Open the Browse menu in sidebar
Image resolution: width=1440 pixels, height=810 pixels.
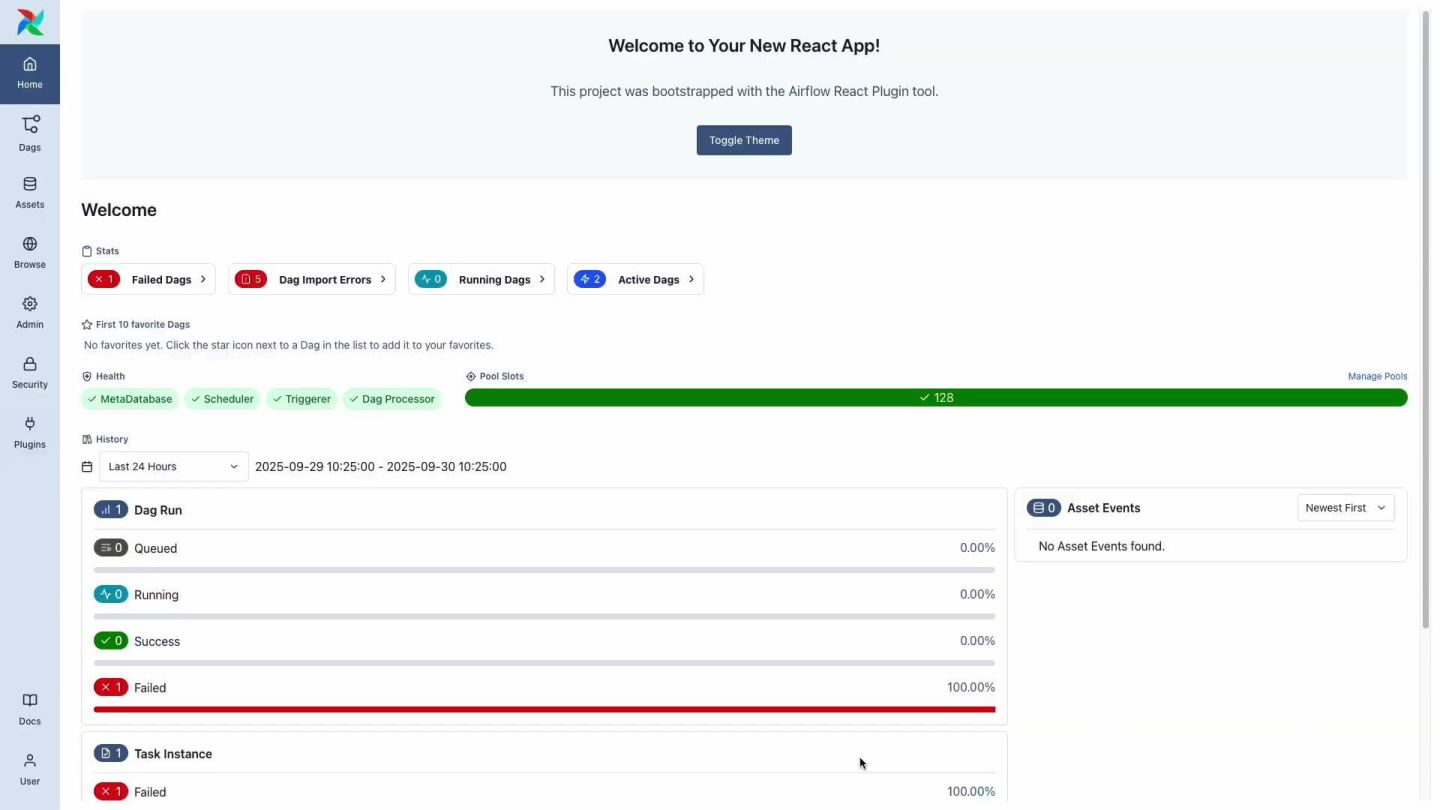[30, 254]
